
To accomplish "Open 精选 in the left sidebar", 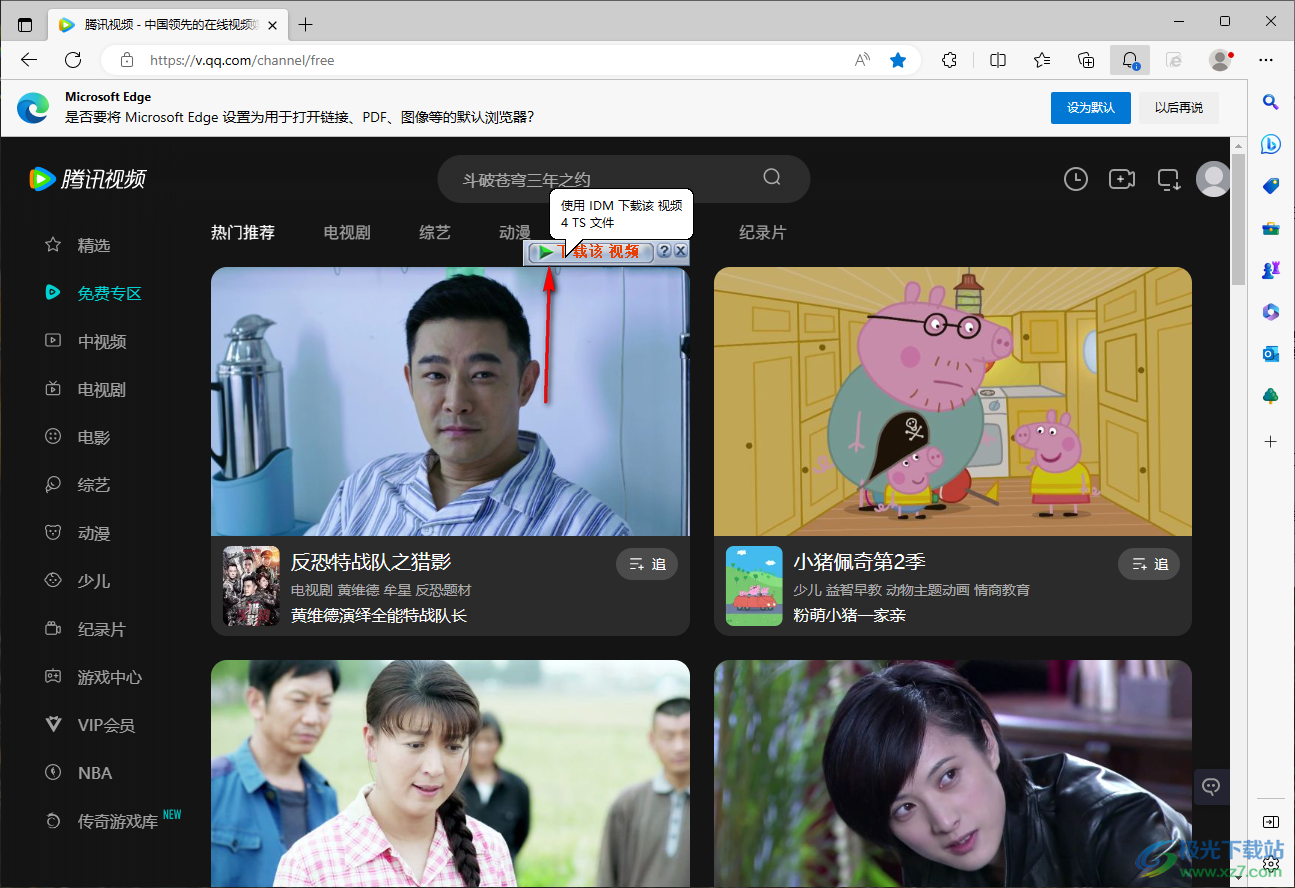I will pyautogui.click(x=94, y=245).
